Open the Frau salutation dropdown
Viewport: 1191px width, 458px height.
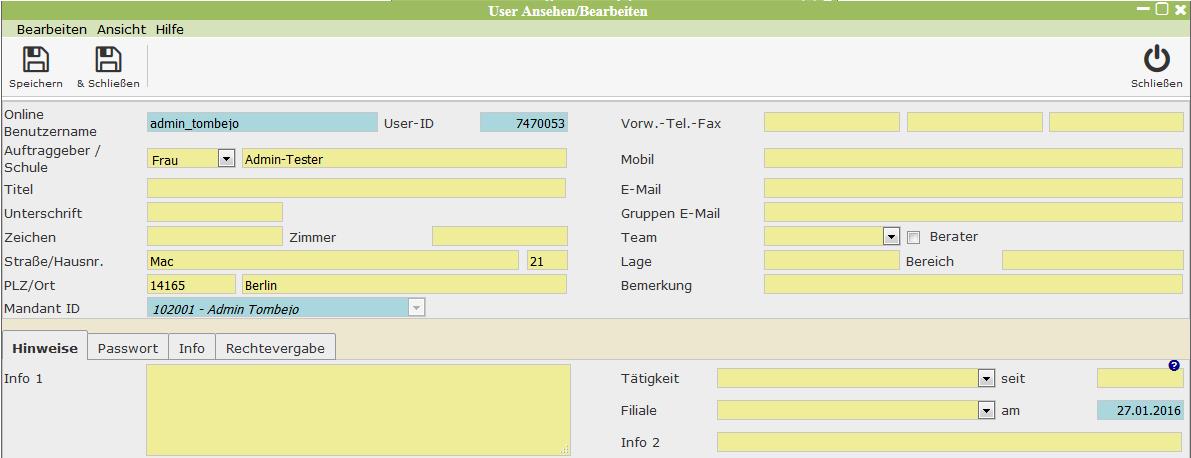[225, 159]
